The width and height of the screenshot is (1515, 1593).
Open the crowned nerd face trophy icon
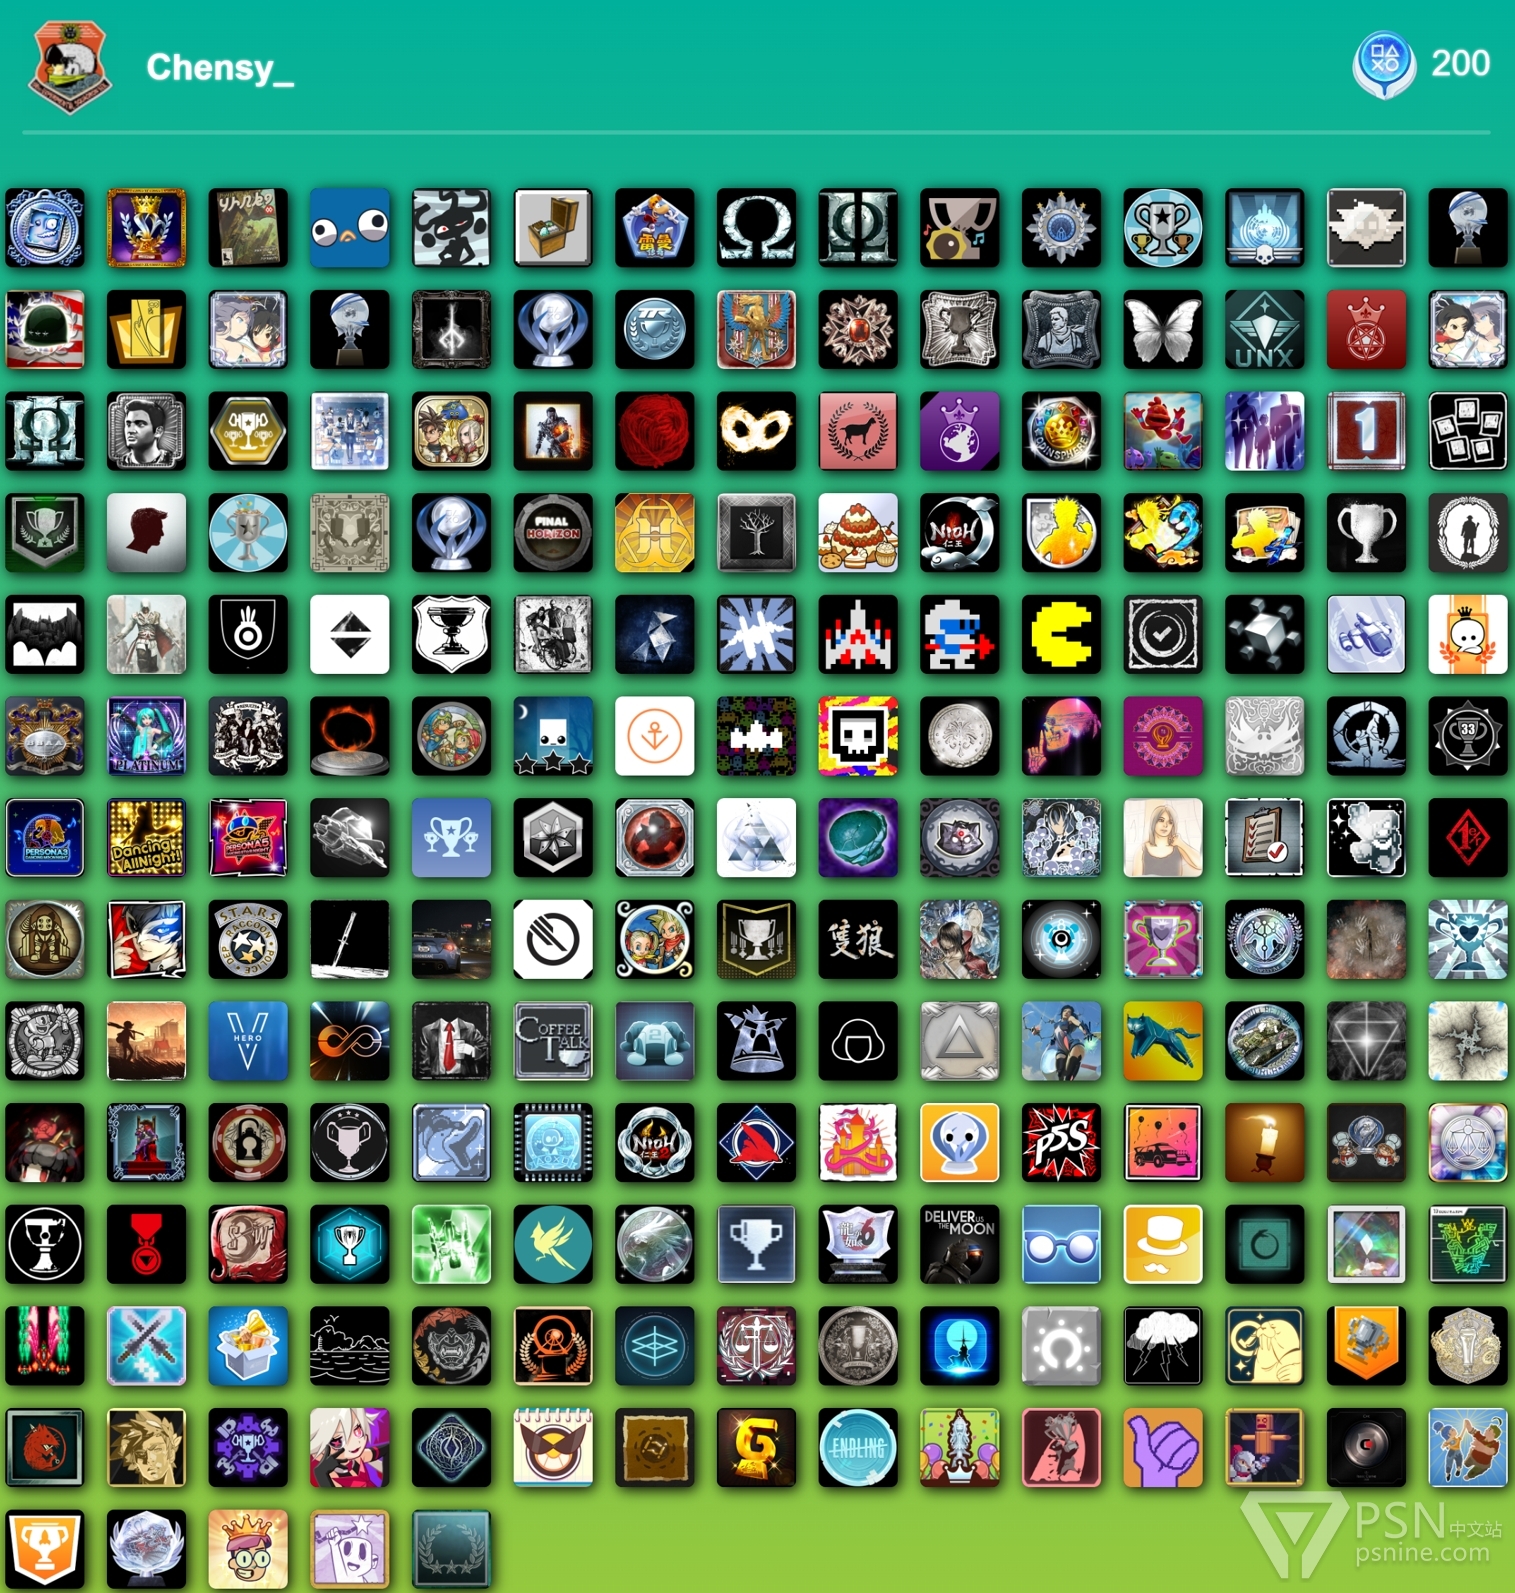(248, 1548)
